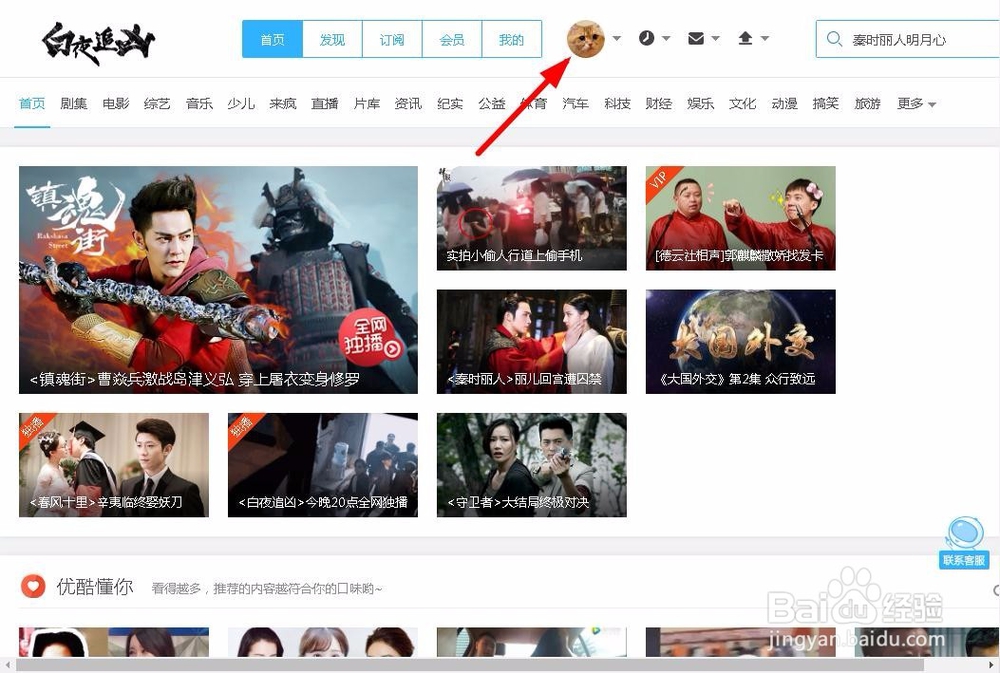Viewport: 1000px width, 673px height.
Task: Open the 德云社相声 VIP video
Action: (740, 218)
